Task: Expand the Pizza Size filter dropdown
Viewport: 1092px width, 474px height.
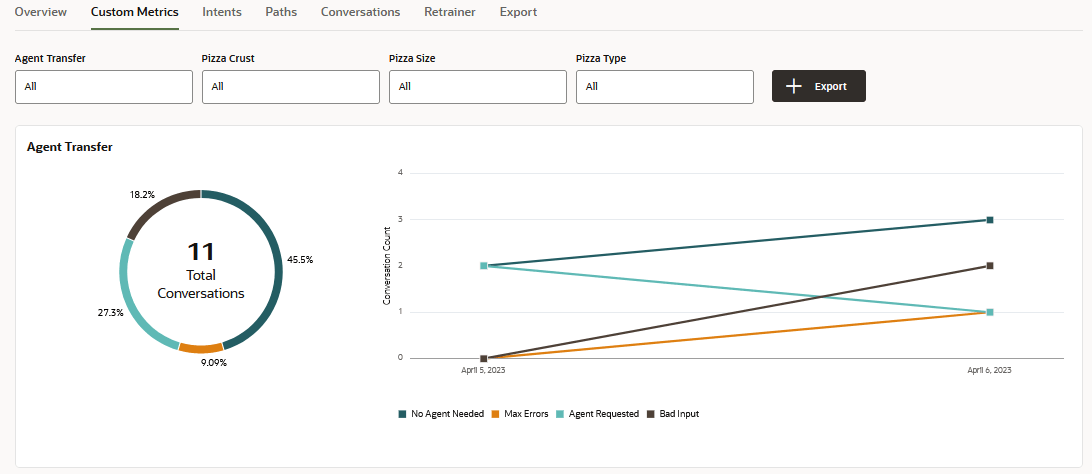Action: [478, 87]
